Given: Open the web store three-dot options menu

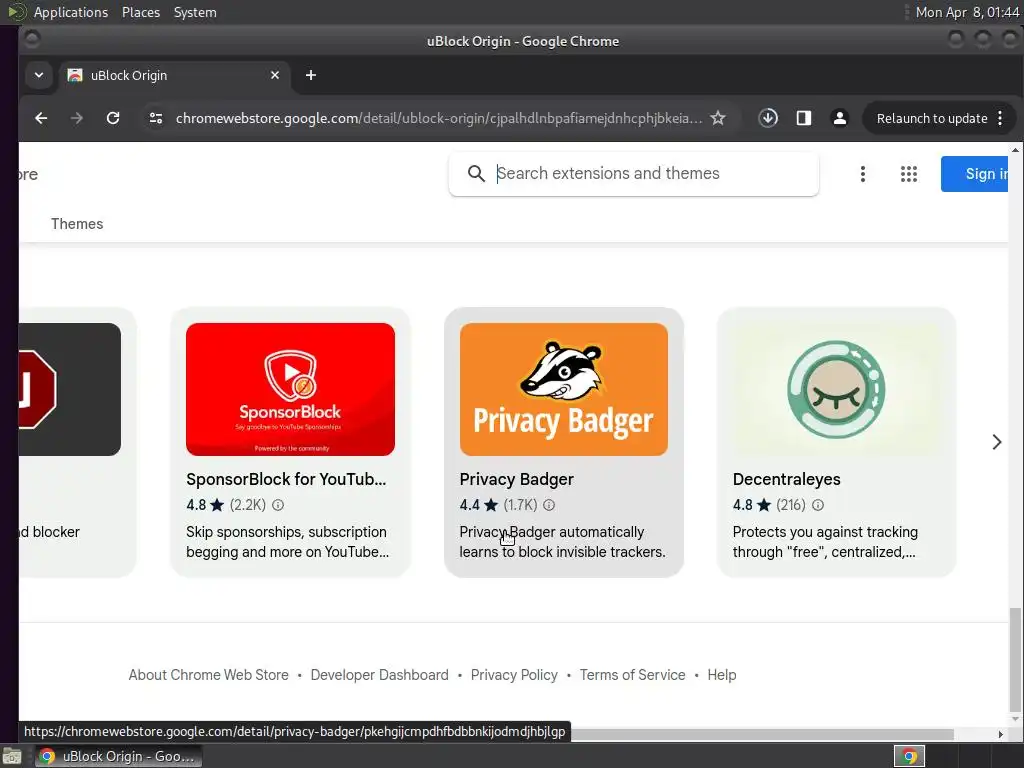Looking at the screenshot, I should [863, 174].
